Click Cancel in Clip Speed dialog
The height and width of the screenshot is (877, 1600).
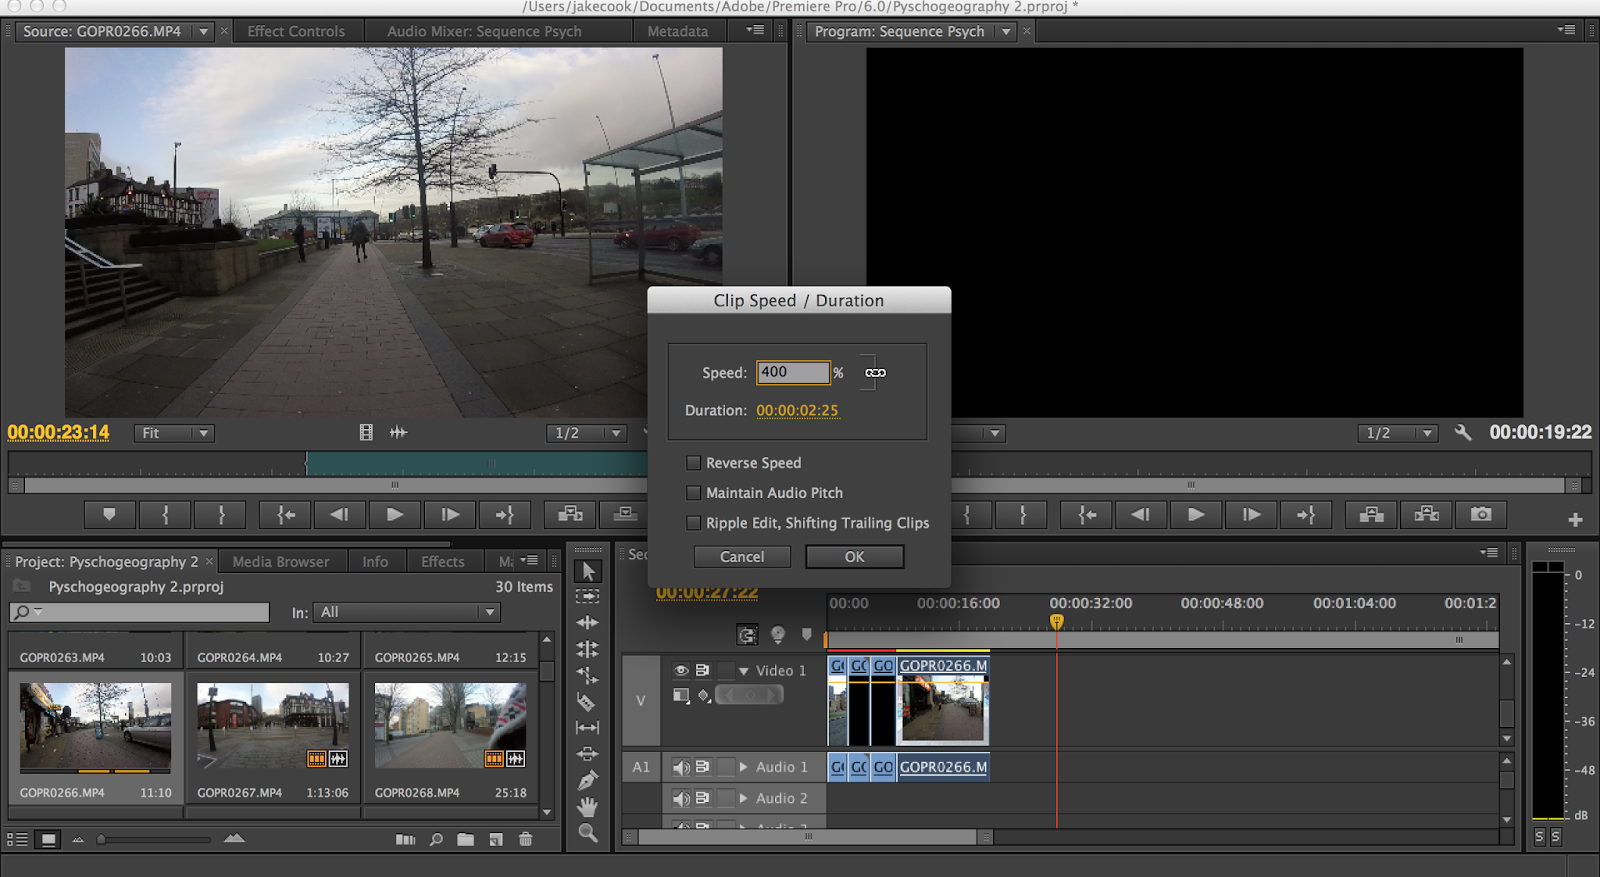[742, 557]
